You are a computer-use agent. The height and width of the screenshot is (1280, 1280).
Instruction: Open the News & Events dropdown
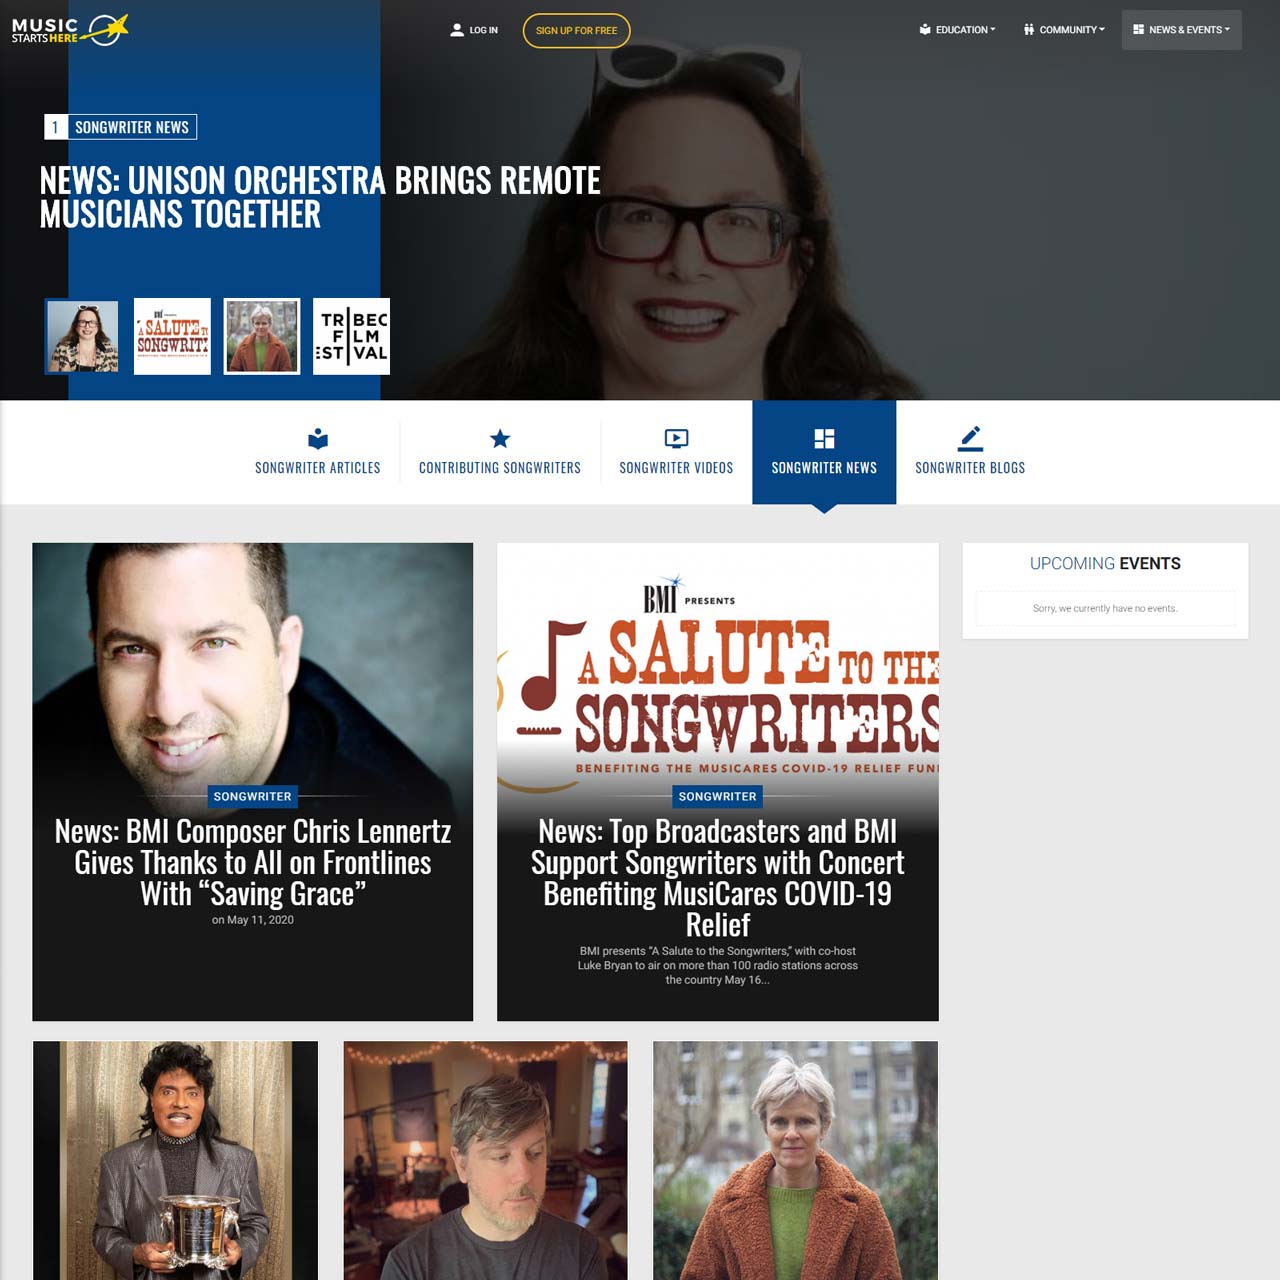click(1182, 30)
